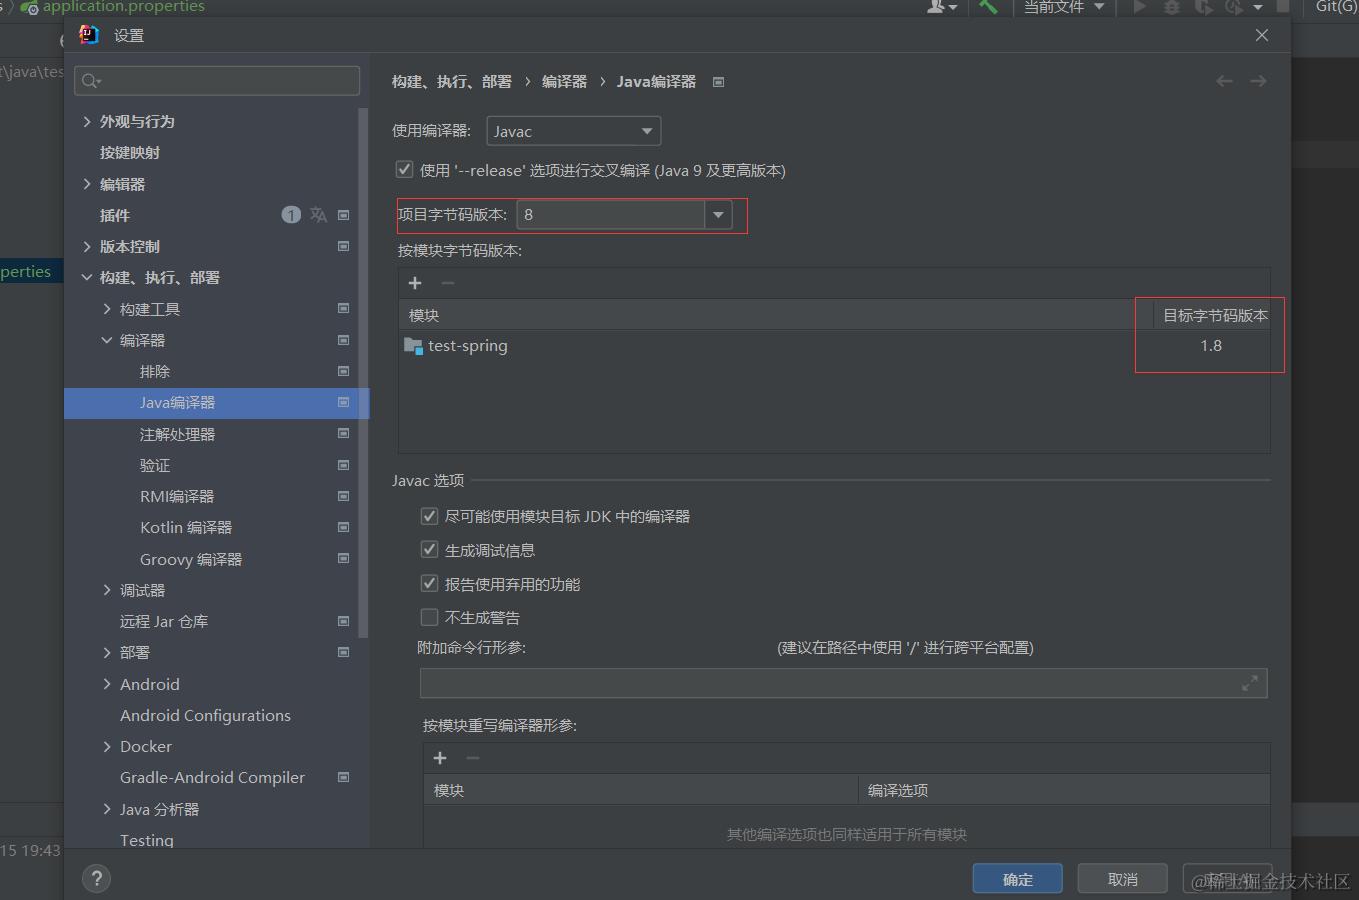
Task: Click the project-level icon on 部署 row
Action: 343,652
